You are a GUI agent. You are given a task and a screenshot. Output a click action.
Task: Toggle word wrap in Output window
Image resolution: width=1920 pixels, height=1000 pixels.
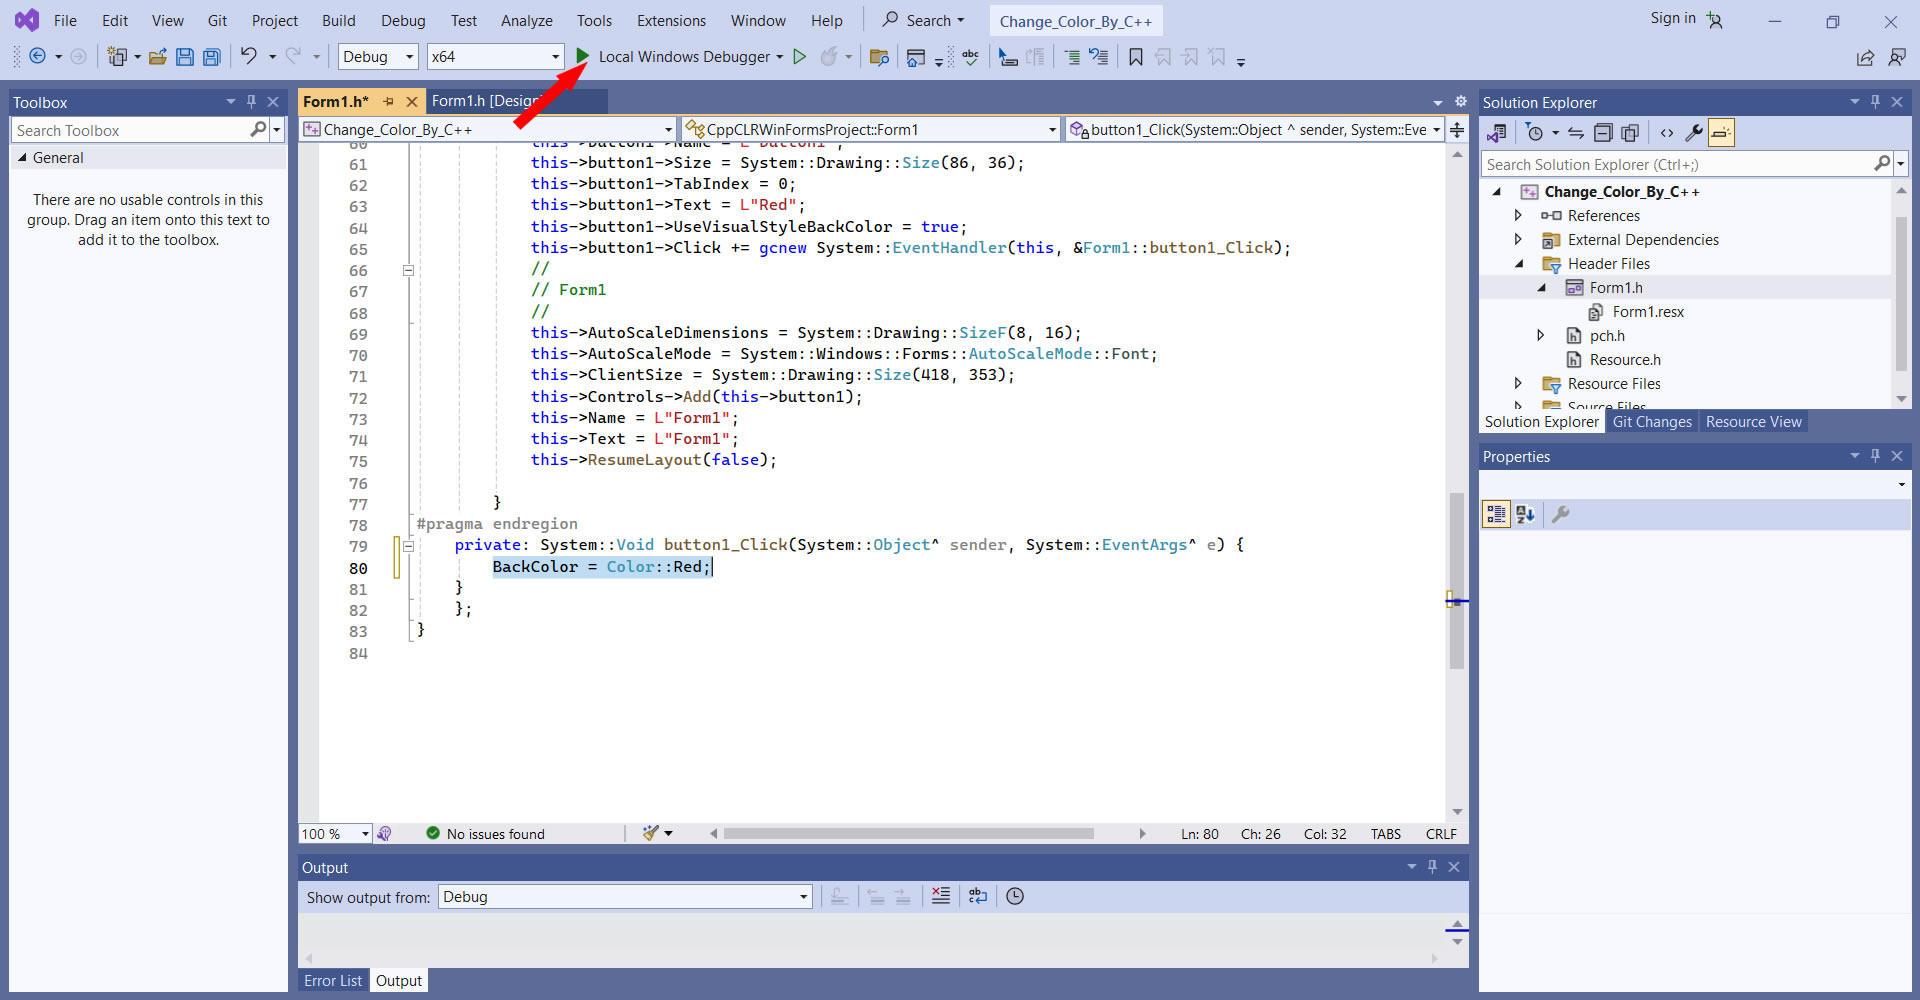978,897
